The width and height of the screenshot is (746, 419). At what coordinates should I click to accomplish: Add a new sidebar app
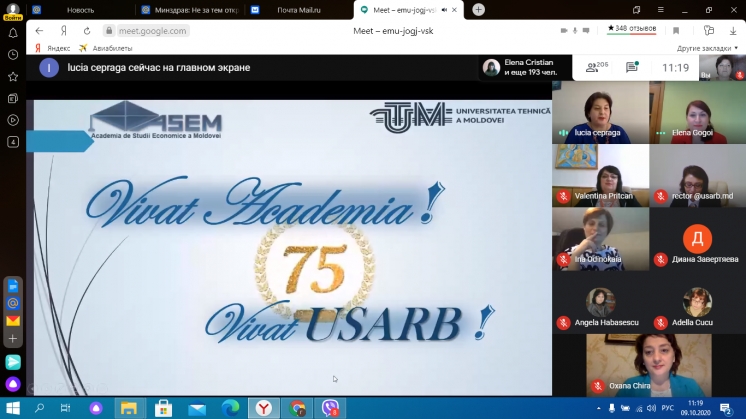coord(13,339)
